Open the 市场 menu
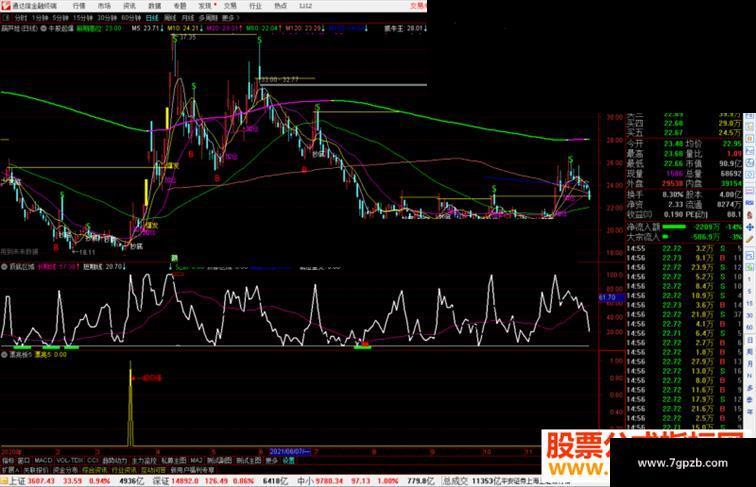This screenshot has height=487, width=756. click(x=104, y=6)
